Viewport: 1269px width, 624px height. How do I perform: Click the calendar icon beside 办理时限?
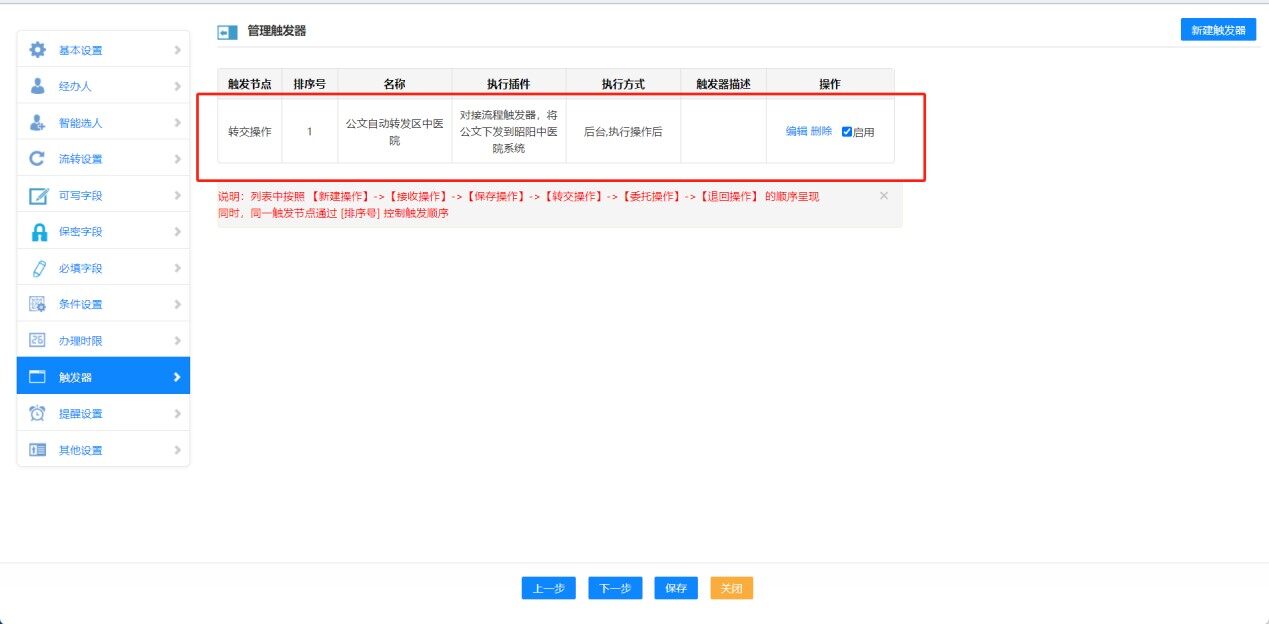[38, 341]
